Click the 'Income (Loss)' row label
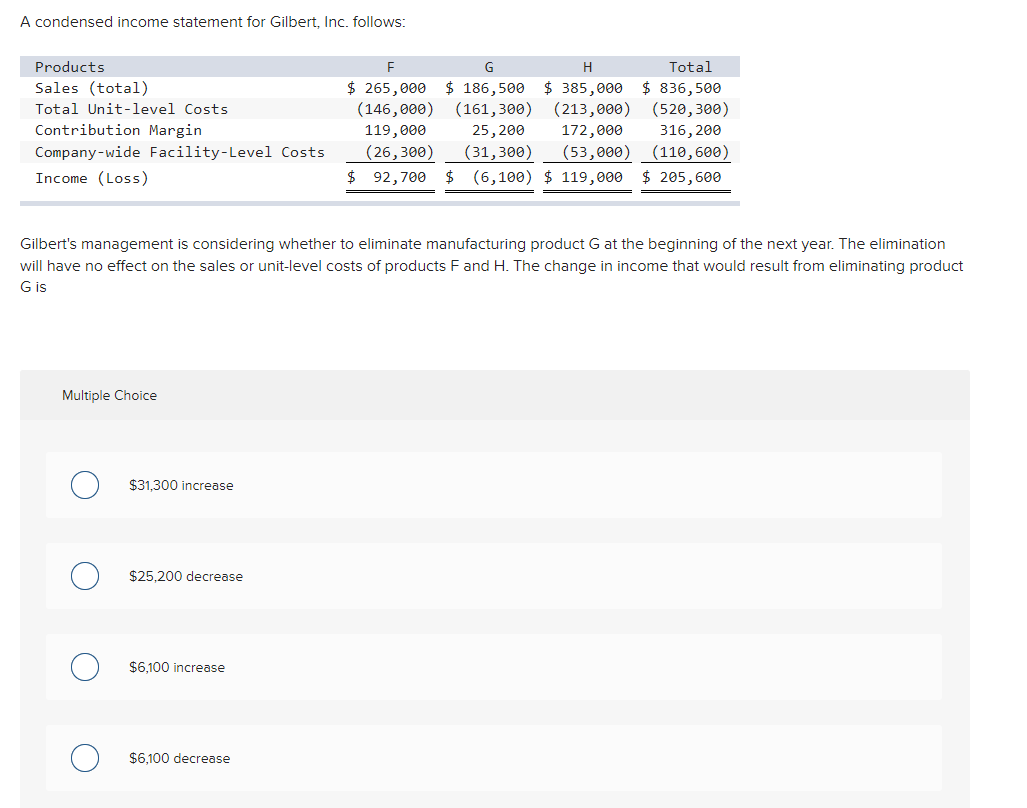 click(x=92, y=178)
